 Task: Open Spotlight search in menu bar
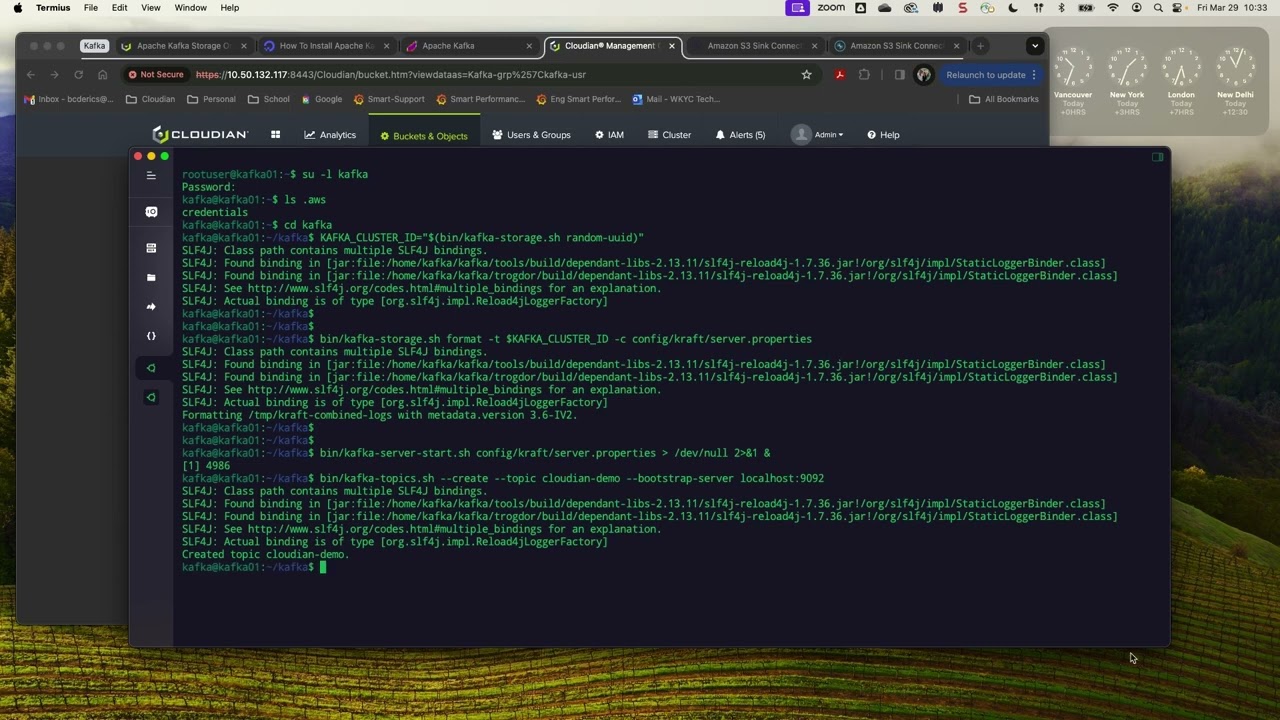1158,8
